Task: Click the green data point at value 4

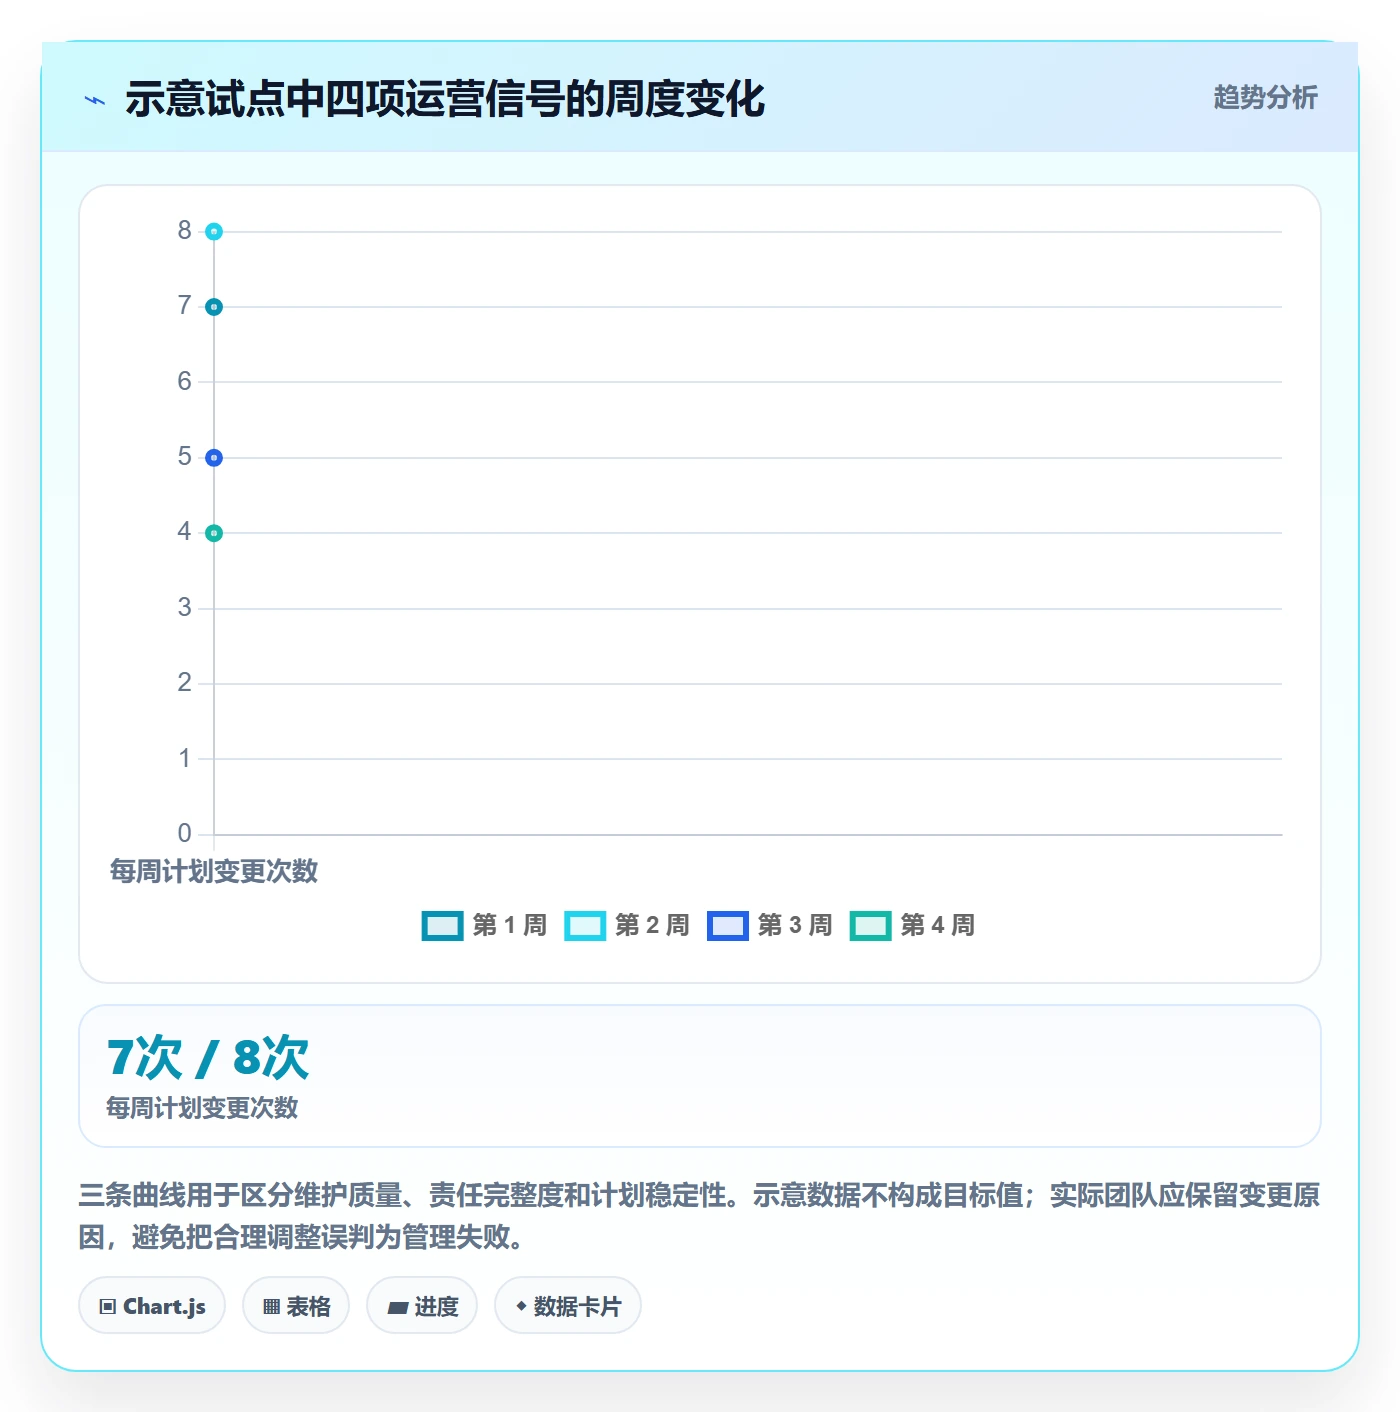Action: (x=214, y=533)
